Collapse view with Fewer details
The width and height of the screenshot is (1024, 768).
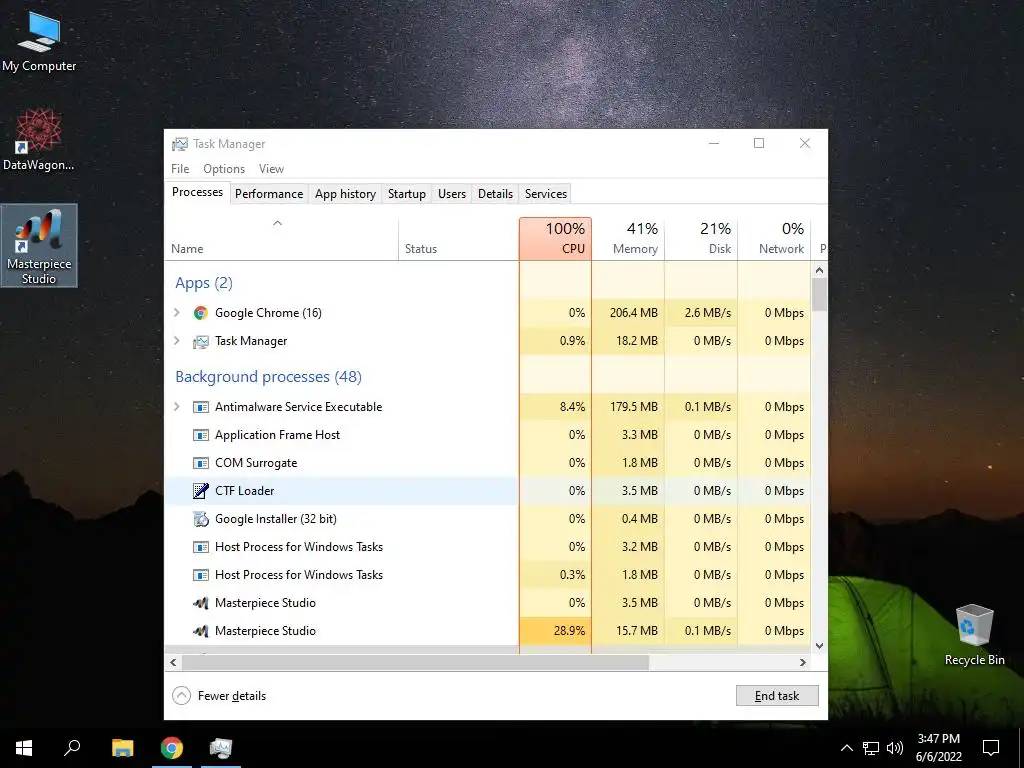tap(219, 696)
